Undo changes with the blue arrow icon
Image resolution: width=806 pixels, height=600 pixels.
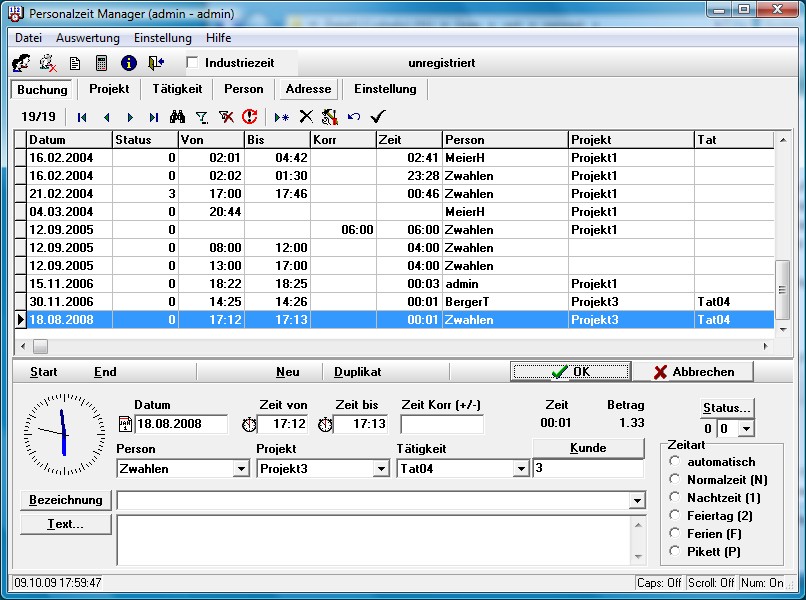point(354,117)
